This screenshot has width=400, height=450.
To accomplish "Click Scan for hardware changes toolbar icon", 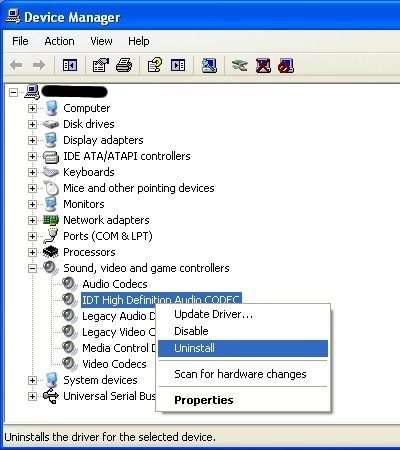I will (x=209, y=65).
